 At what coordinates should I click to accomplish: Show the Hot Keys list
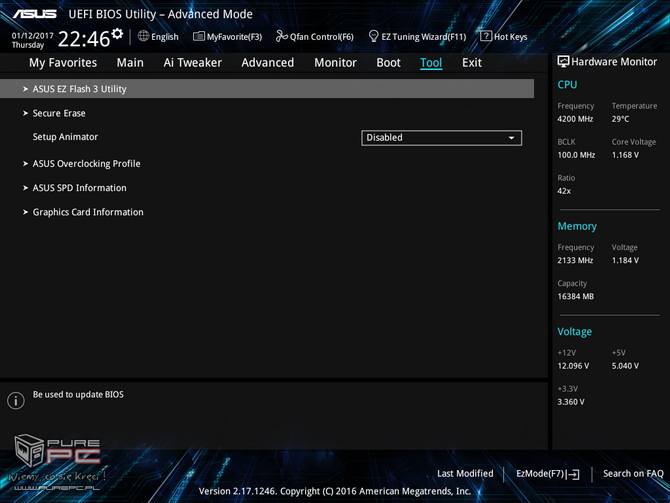point(504,37)
